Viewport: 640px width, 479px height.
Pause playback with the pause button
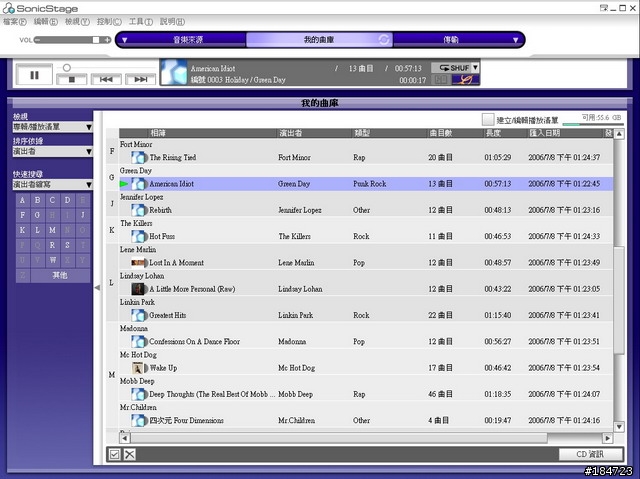[34, 75]
